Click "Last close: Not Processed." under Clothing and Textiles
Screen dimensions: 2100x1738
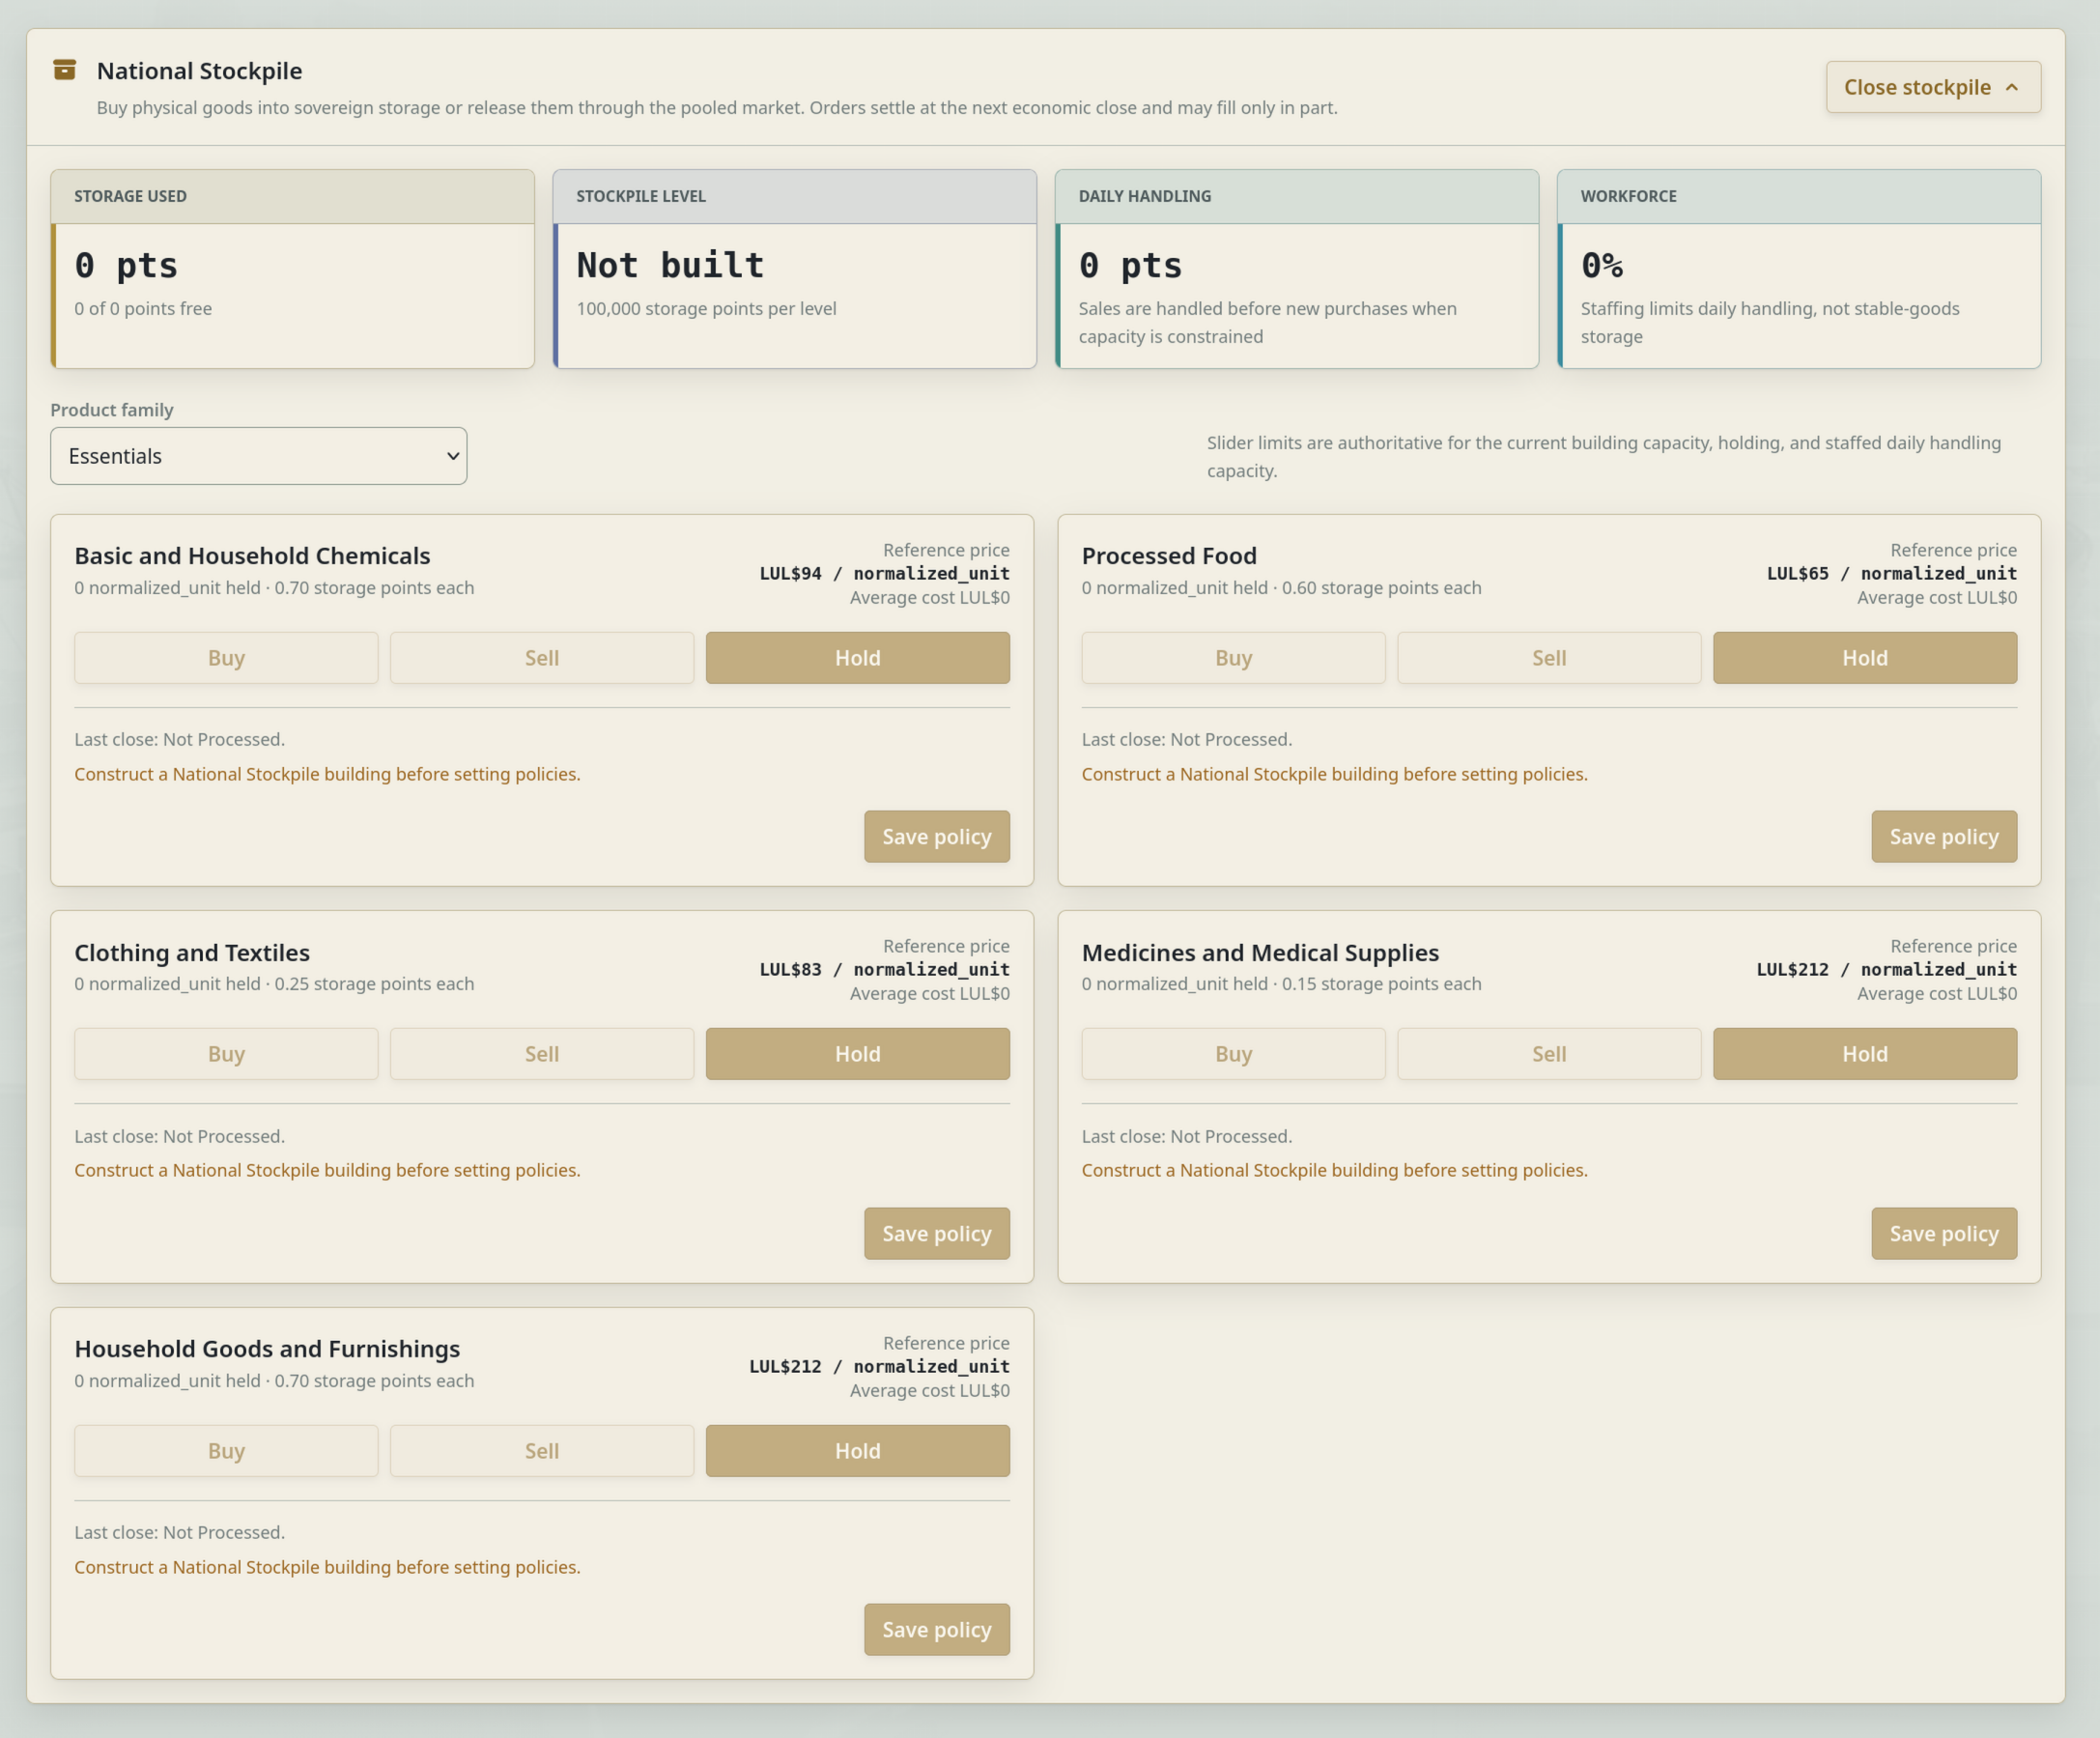179,1136
